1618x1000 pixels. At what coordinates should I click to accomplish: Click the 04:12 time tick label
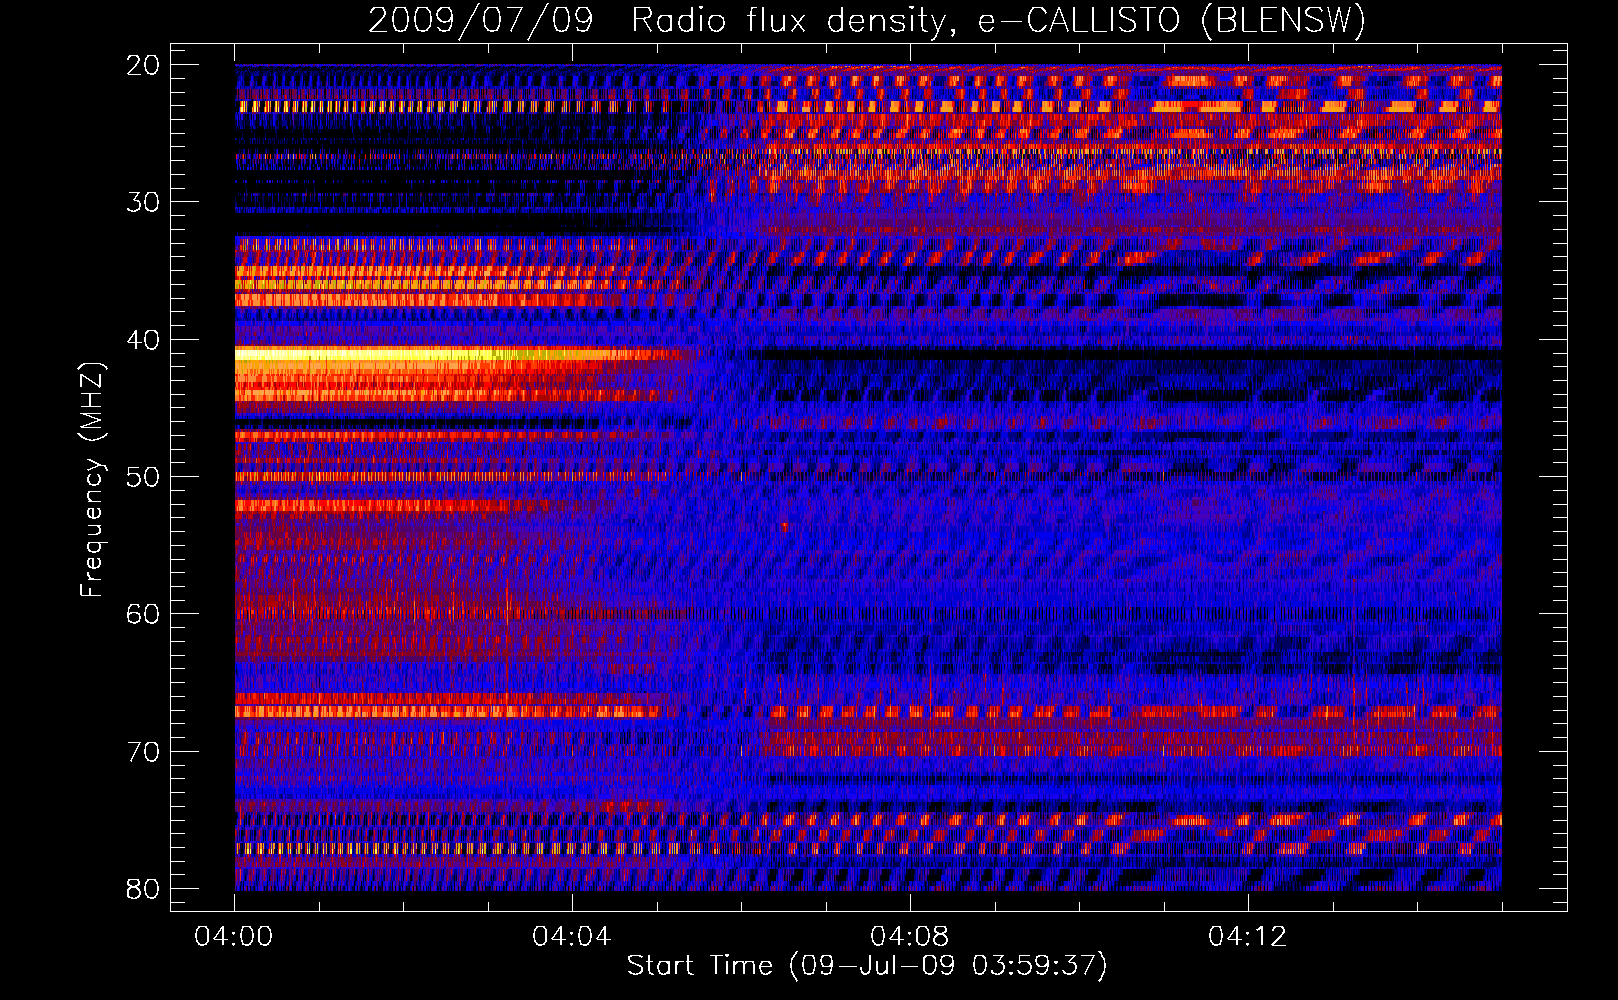pyautogui.click(x=1248, y=937)
